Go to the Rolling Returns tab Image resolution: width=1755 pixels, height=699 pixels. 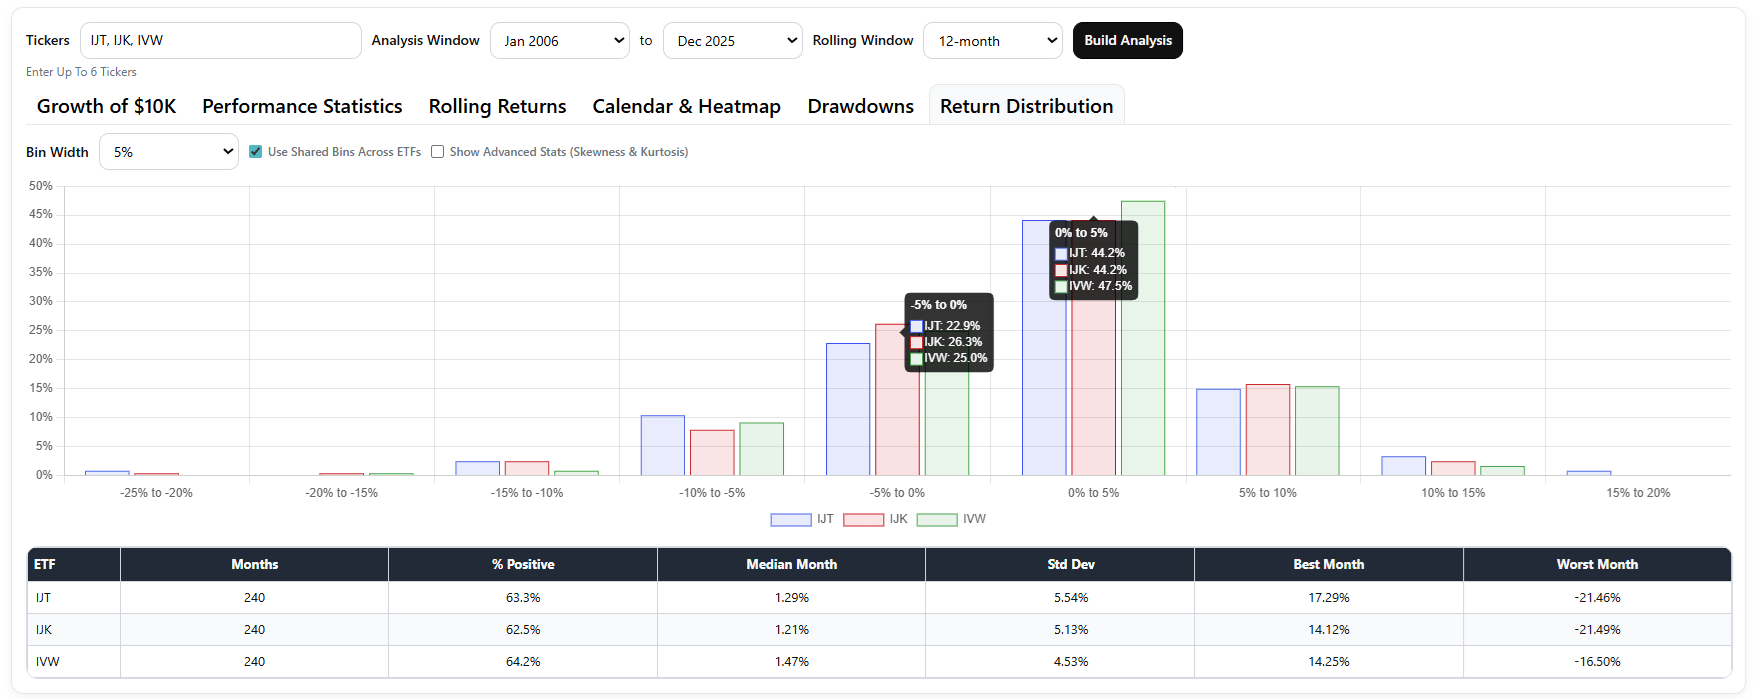point(498,106)
